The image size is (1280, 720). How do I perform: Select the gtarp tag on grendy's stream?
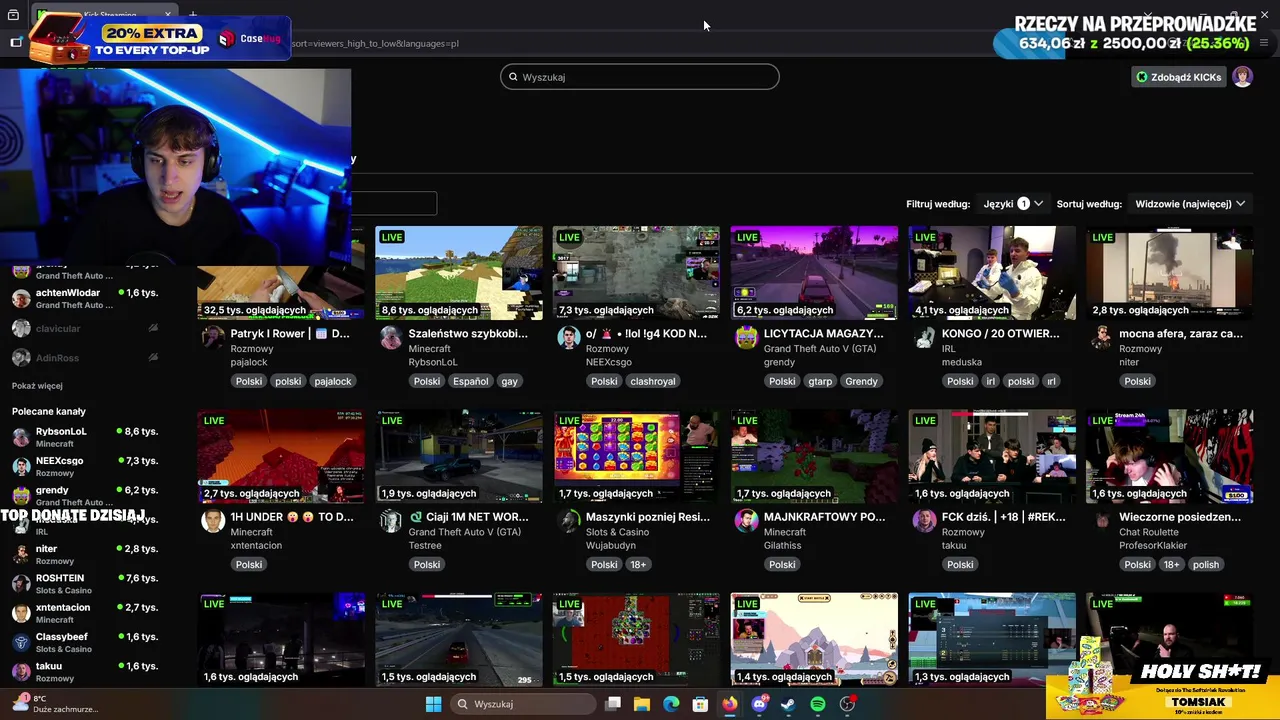[820, 381]
